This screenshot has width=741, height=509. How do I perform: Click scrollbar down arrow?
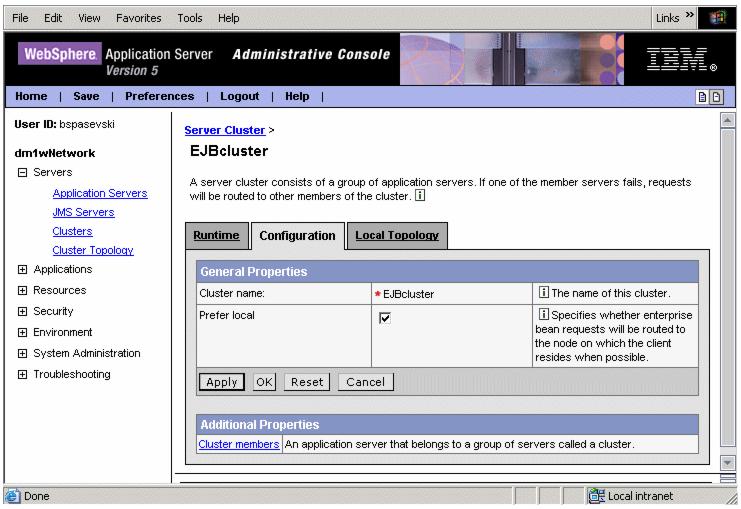pos(728,462)
